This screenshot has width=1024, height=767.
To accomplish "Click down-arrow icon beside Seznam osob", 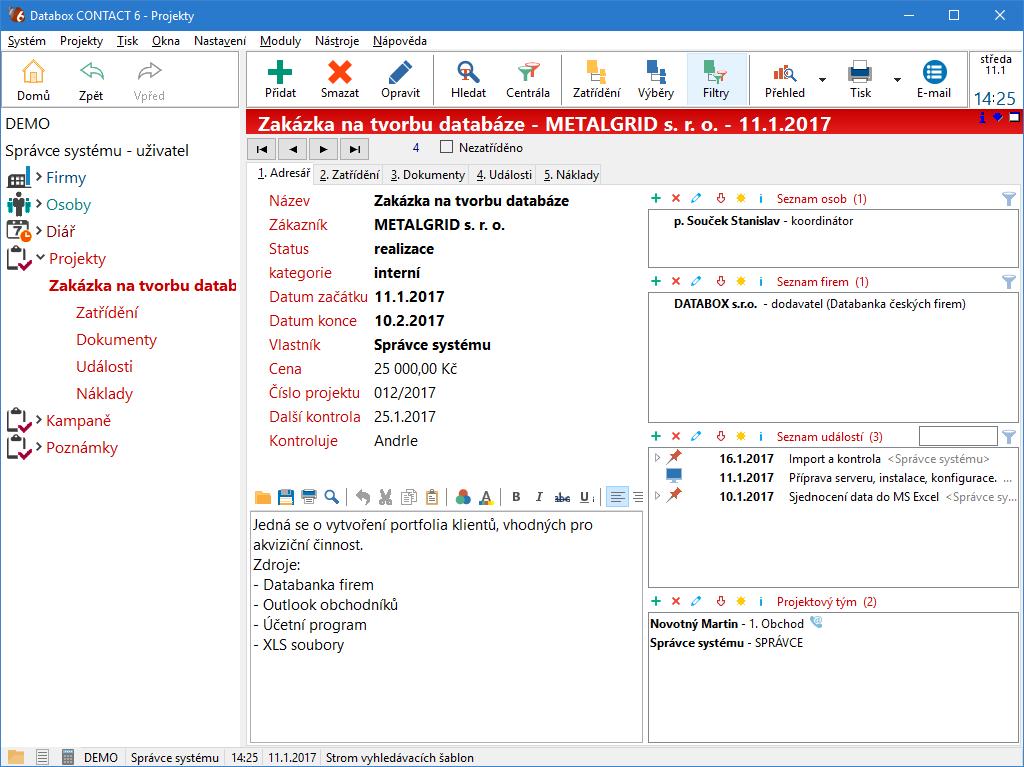I will click(x=720, y=198).
